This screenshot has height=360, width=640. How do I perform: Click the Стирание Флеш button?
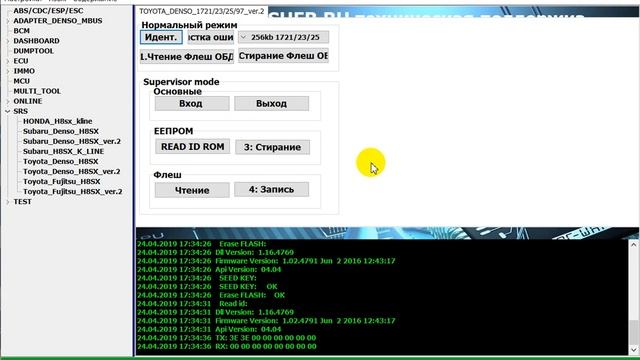283,56
